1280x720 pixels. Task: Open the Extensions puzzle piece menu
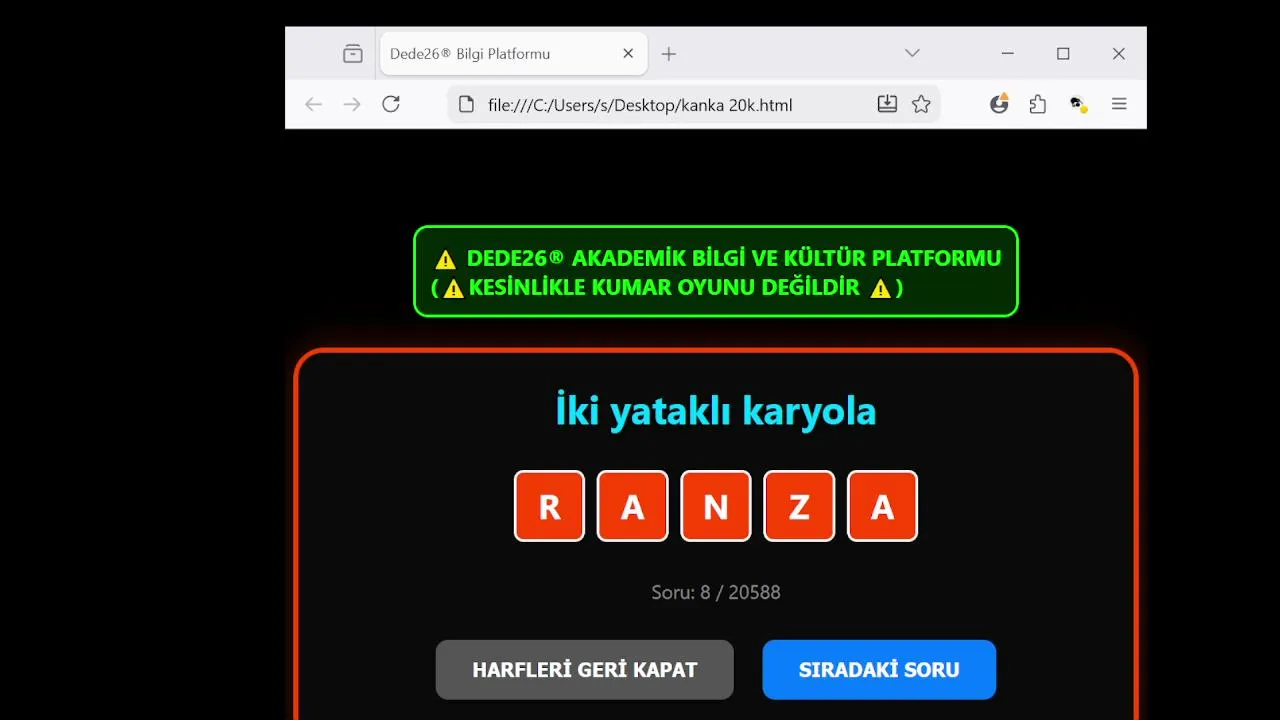coord(1038,104)
